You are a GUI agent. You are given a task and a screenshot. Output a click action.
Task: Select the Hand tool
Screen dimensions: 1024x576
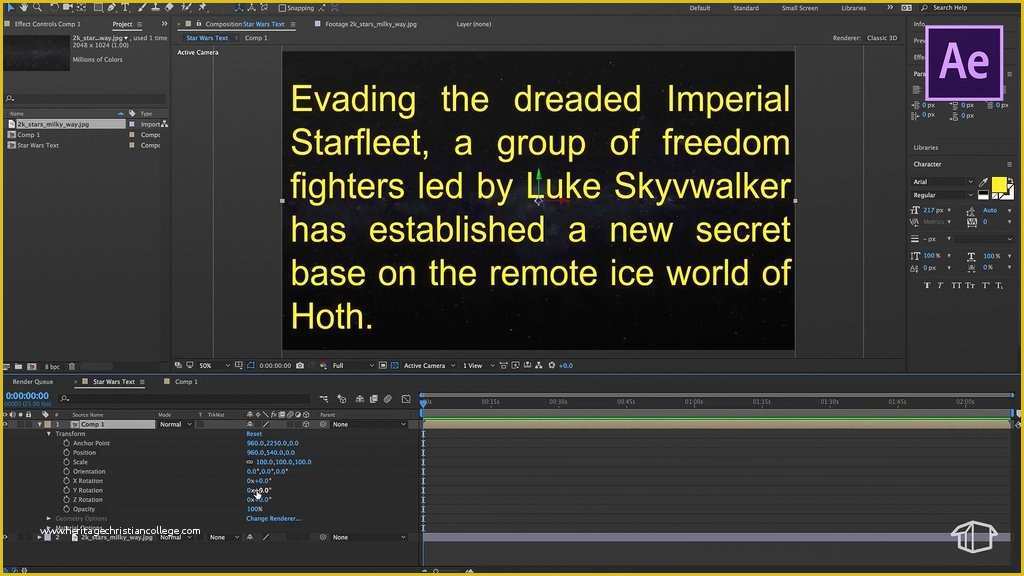(x=24, y=7)
